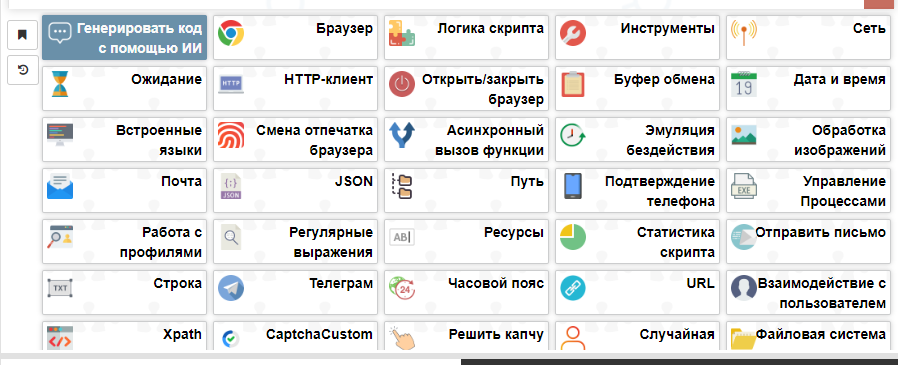
Task: Open the Обработка изображений picture icon
Action: pos(744,135)
